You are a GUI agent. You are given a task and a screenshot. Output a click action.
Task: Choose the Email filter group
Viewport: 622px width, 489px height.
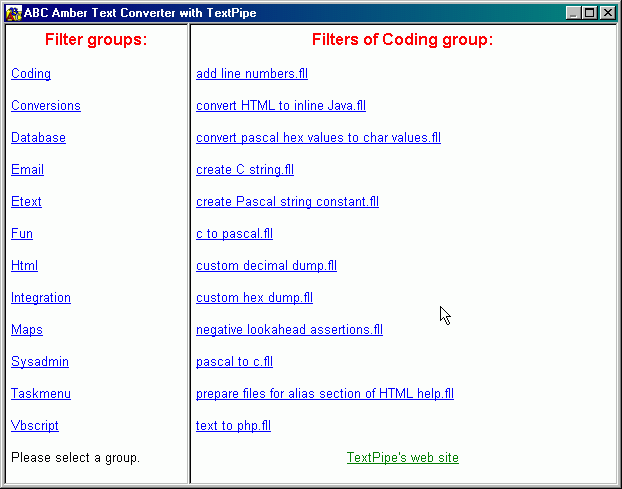click(27, 170)
